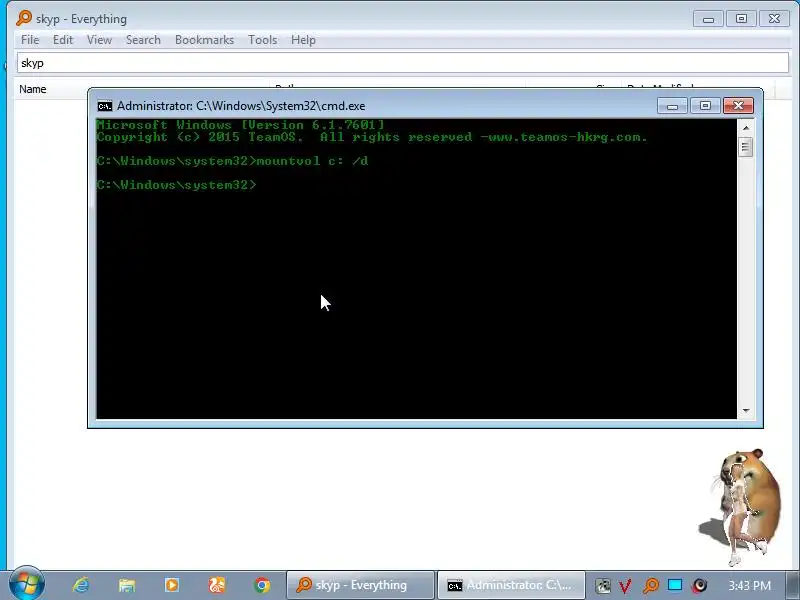Open Help menu in Everything
Screen dimensions: 800x600
(303, 40)
